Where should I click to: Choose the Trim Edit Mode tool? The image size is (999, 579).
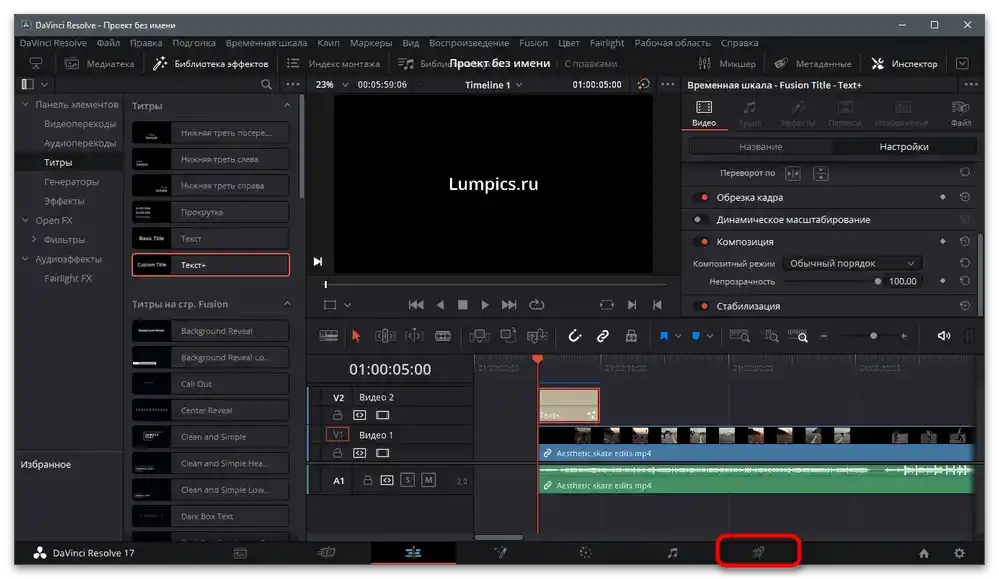click(385, 336)
